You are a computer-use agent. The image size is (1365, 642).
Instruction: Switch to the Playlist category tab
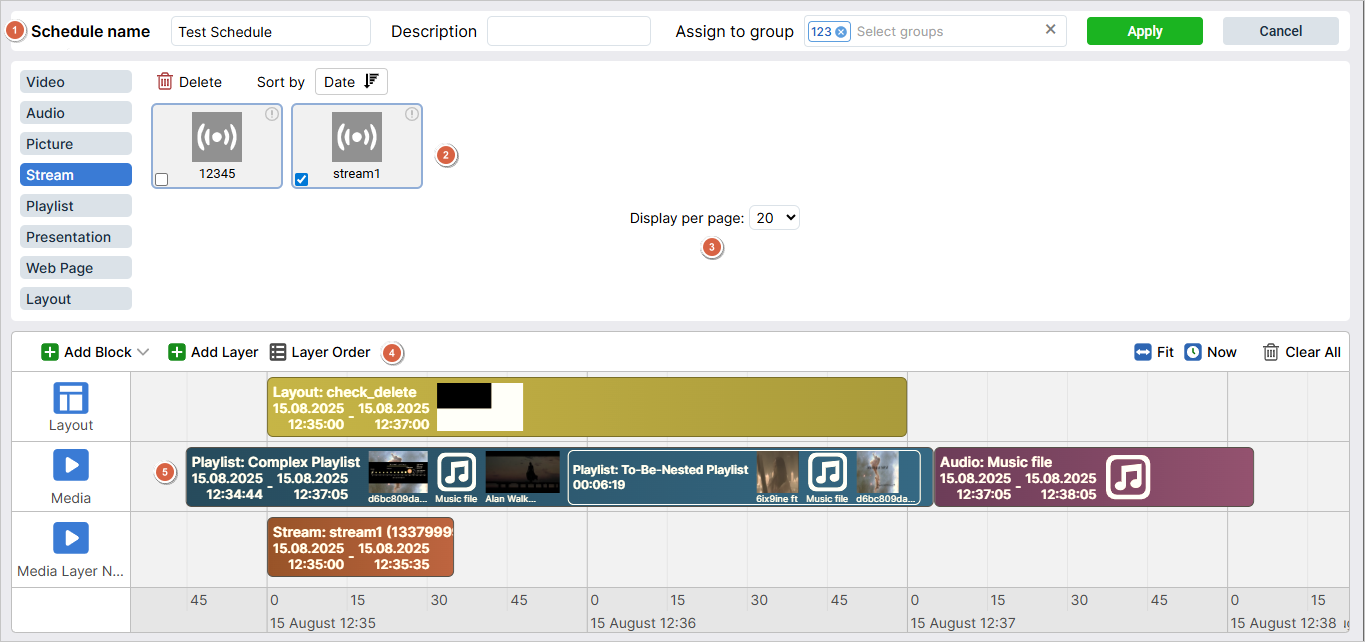tap(76, 206)
